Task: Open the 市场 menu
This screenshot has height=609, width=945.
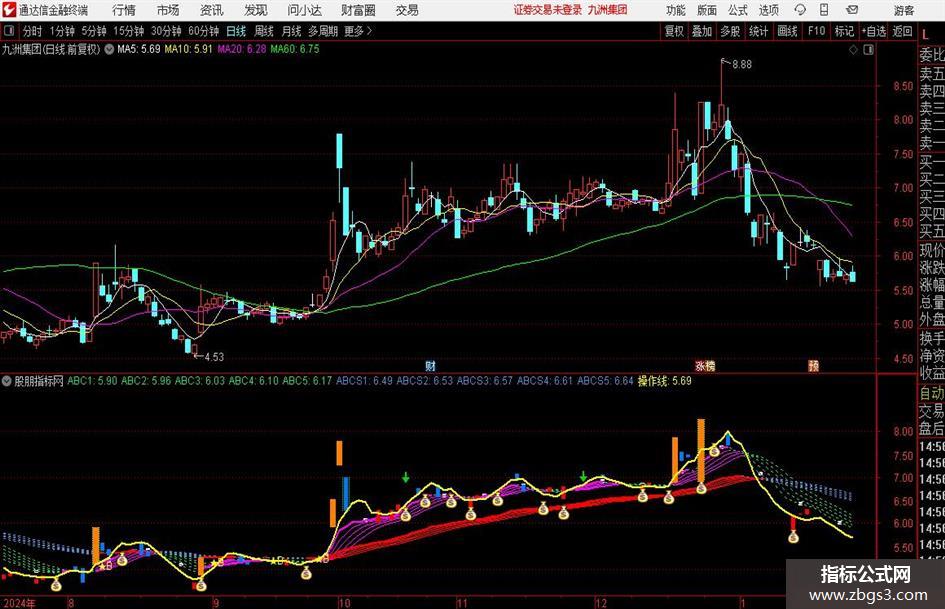Action: [x=168, y=10]
